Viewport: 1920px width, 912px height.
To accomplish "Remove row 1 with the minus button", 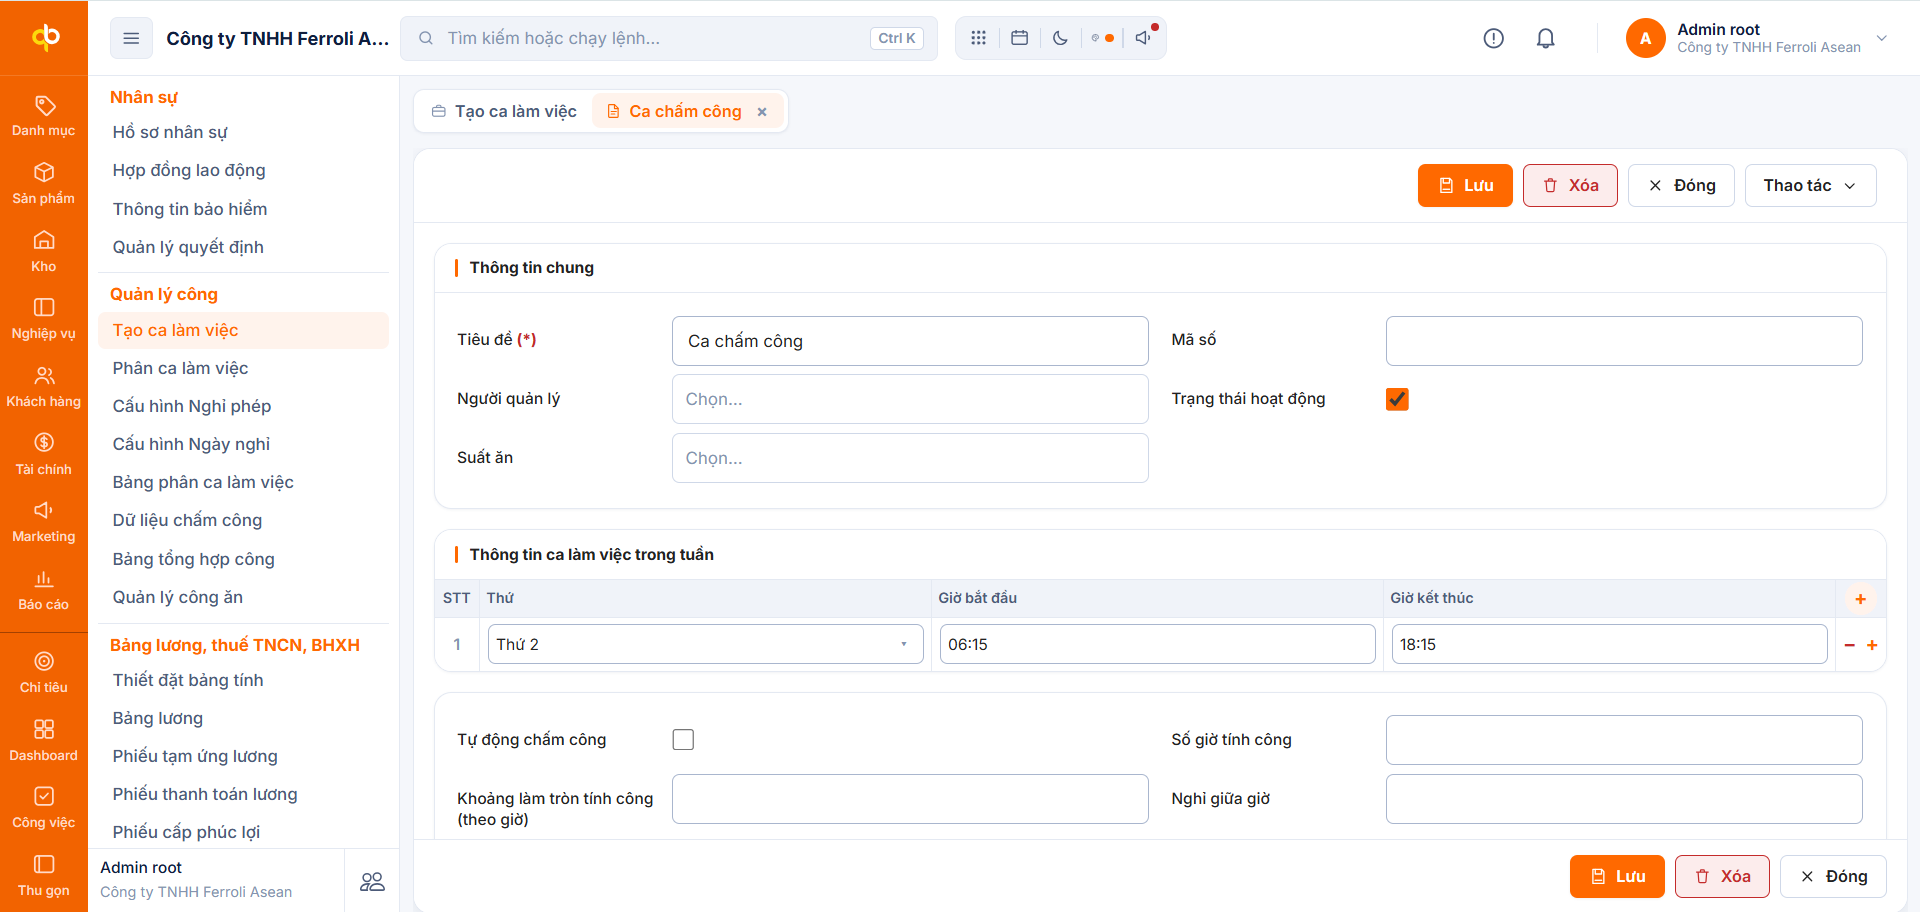I will (x=1849, y=645).
